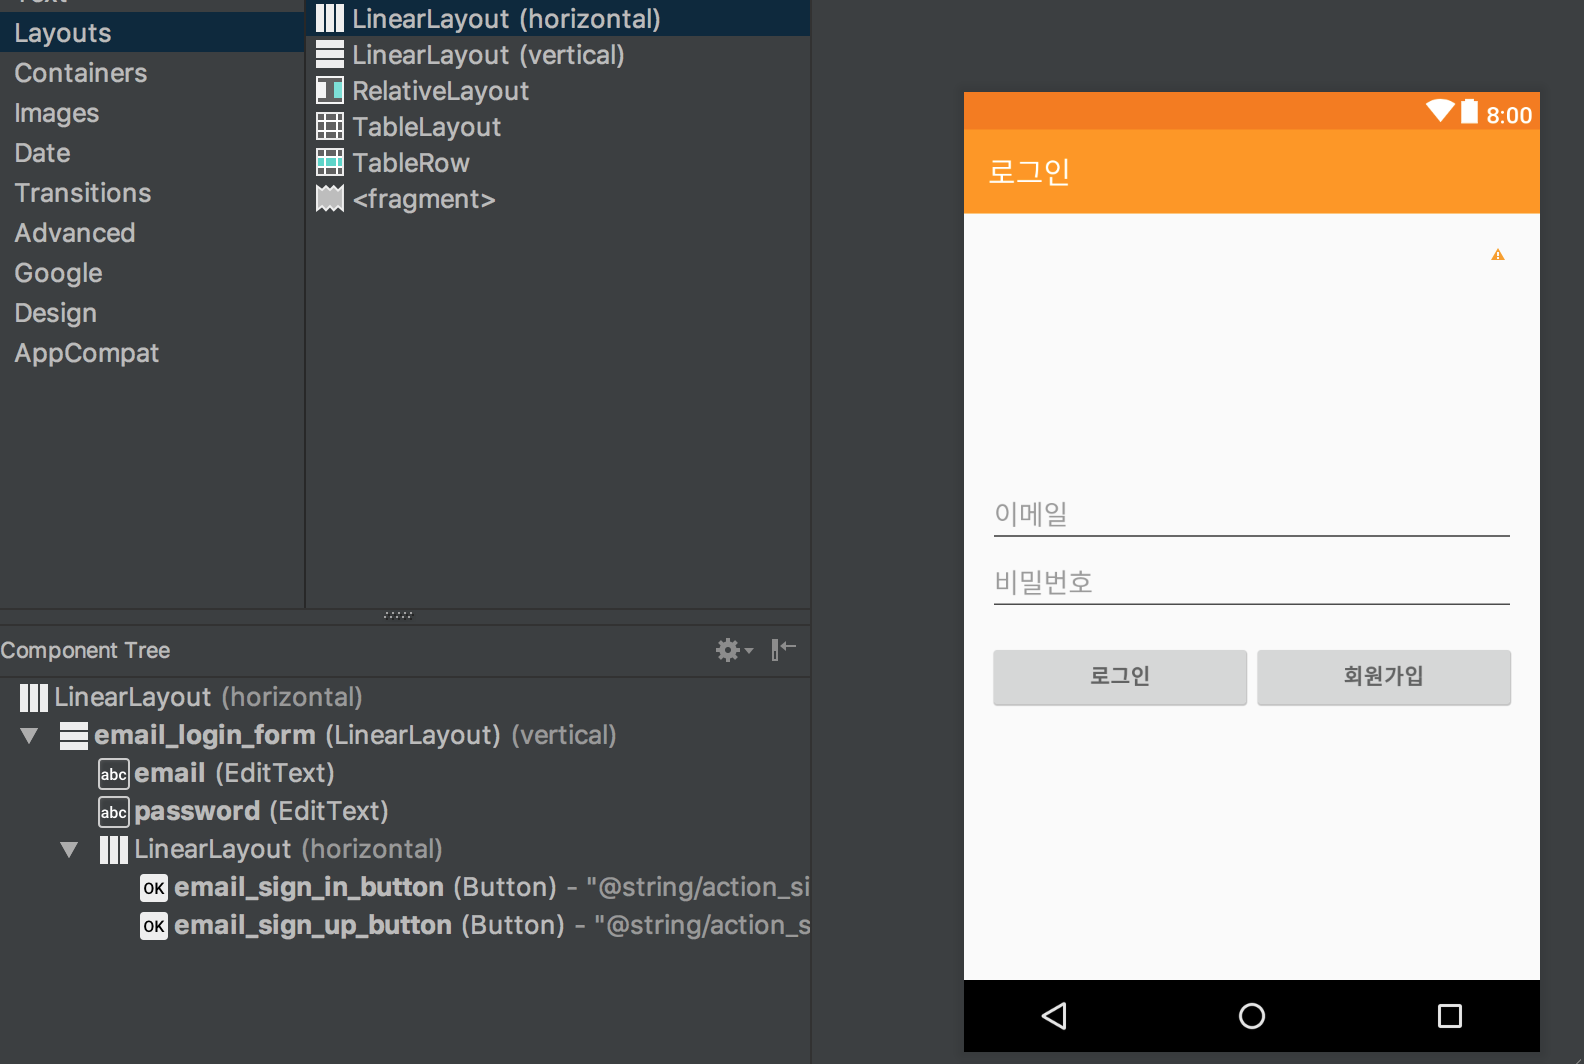Click the 로그인 button in preview
This screenshot has height=1064, width=1584.
tap(1120, 677)
